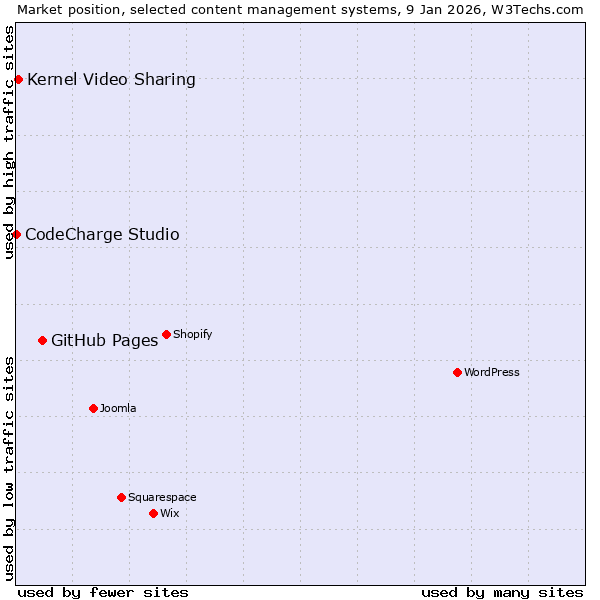Click the Shopify data point marker
Viewport: 600px width, 600px height.
(166, 334)
